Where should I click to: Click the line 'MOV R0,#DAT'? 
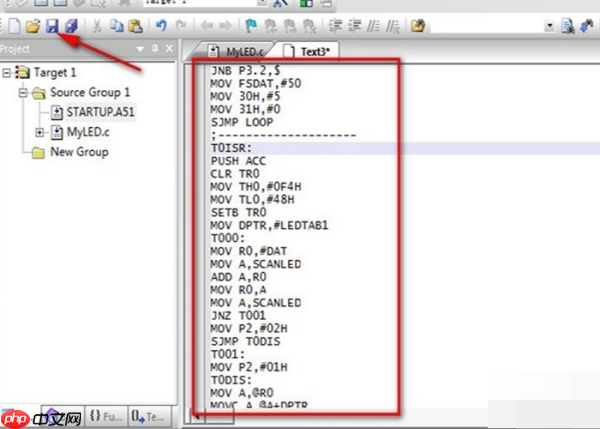point(249,251)
